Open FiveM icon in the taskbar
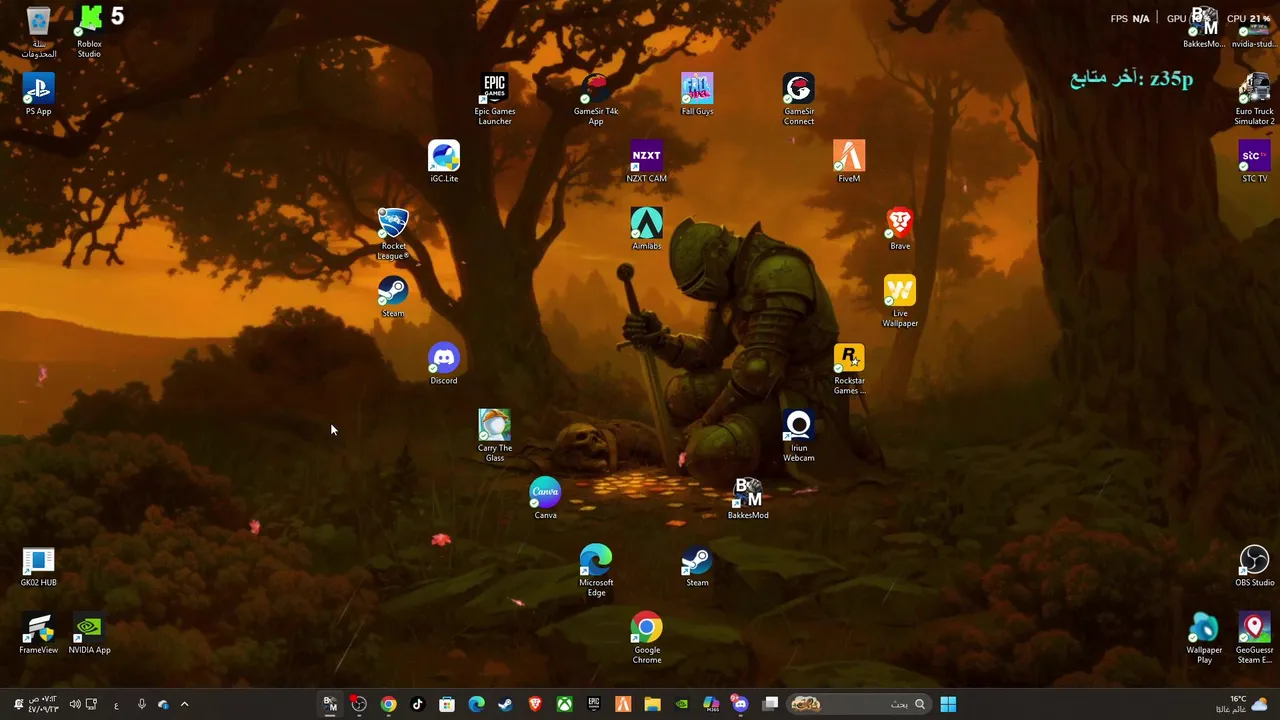1280x720 pixels. [x=623, y=704]
